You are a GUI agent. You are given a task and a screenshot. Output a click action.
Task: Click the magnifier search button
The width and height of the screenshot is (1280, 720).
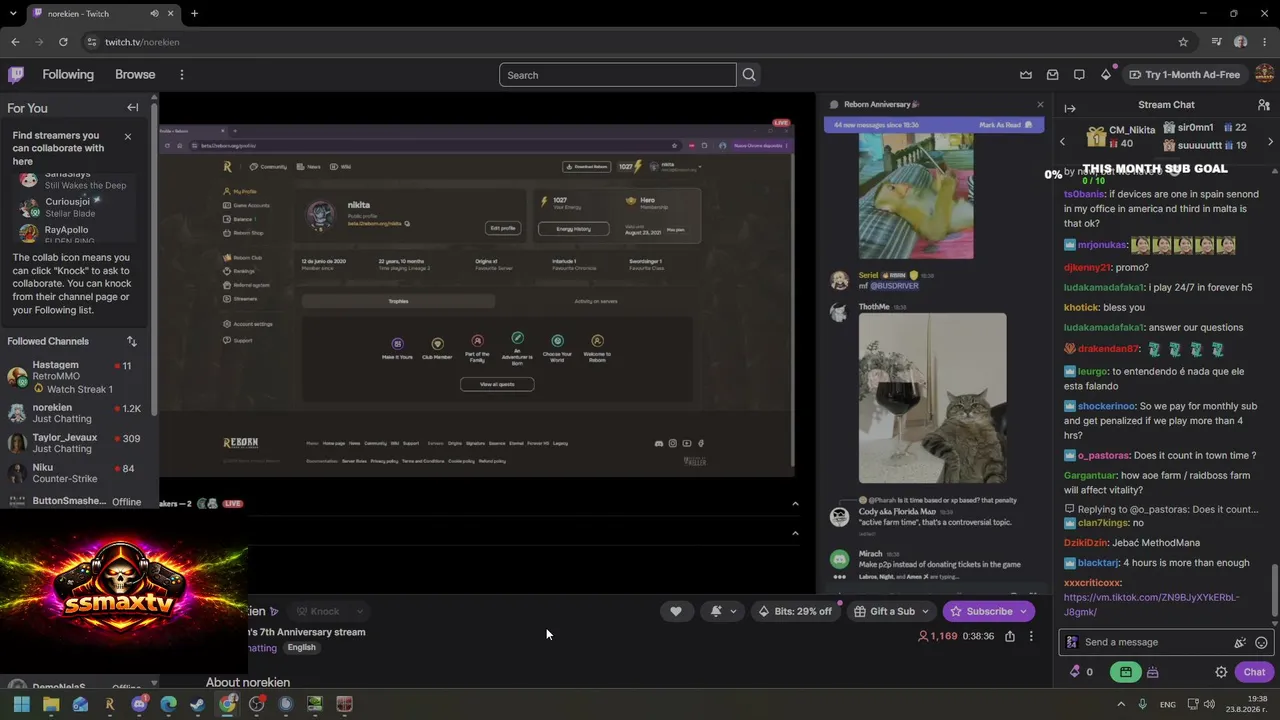(749, 75)
